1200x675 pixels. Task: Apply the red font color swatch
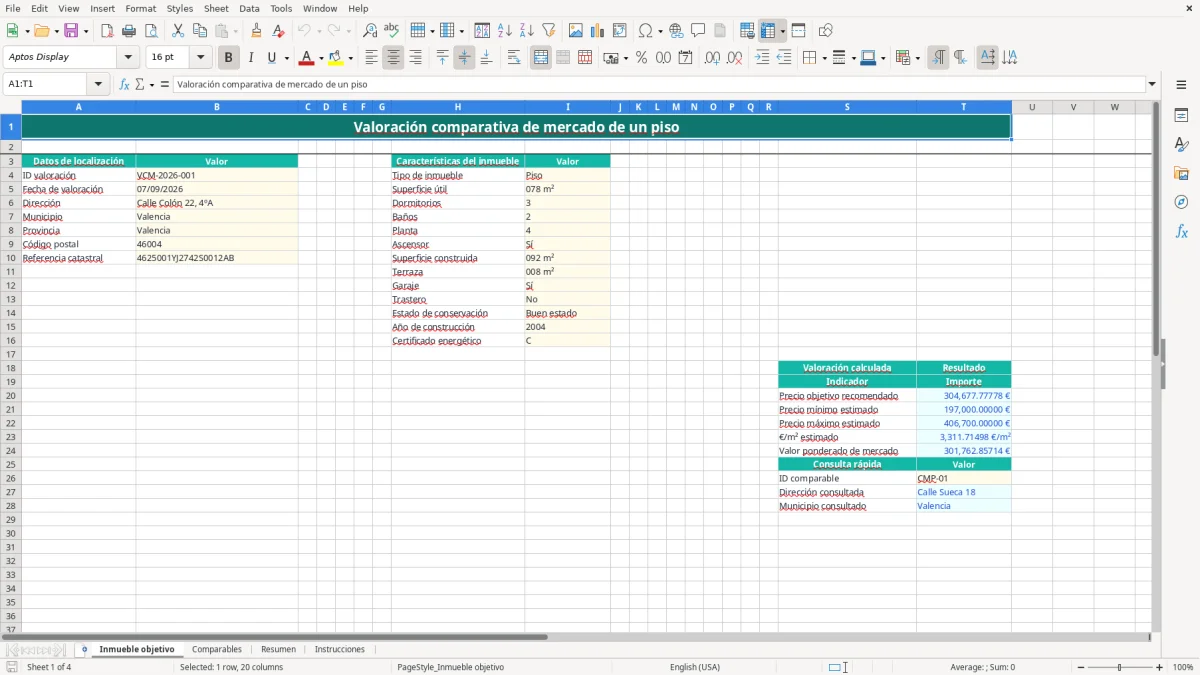[307, 58]
